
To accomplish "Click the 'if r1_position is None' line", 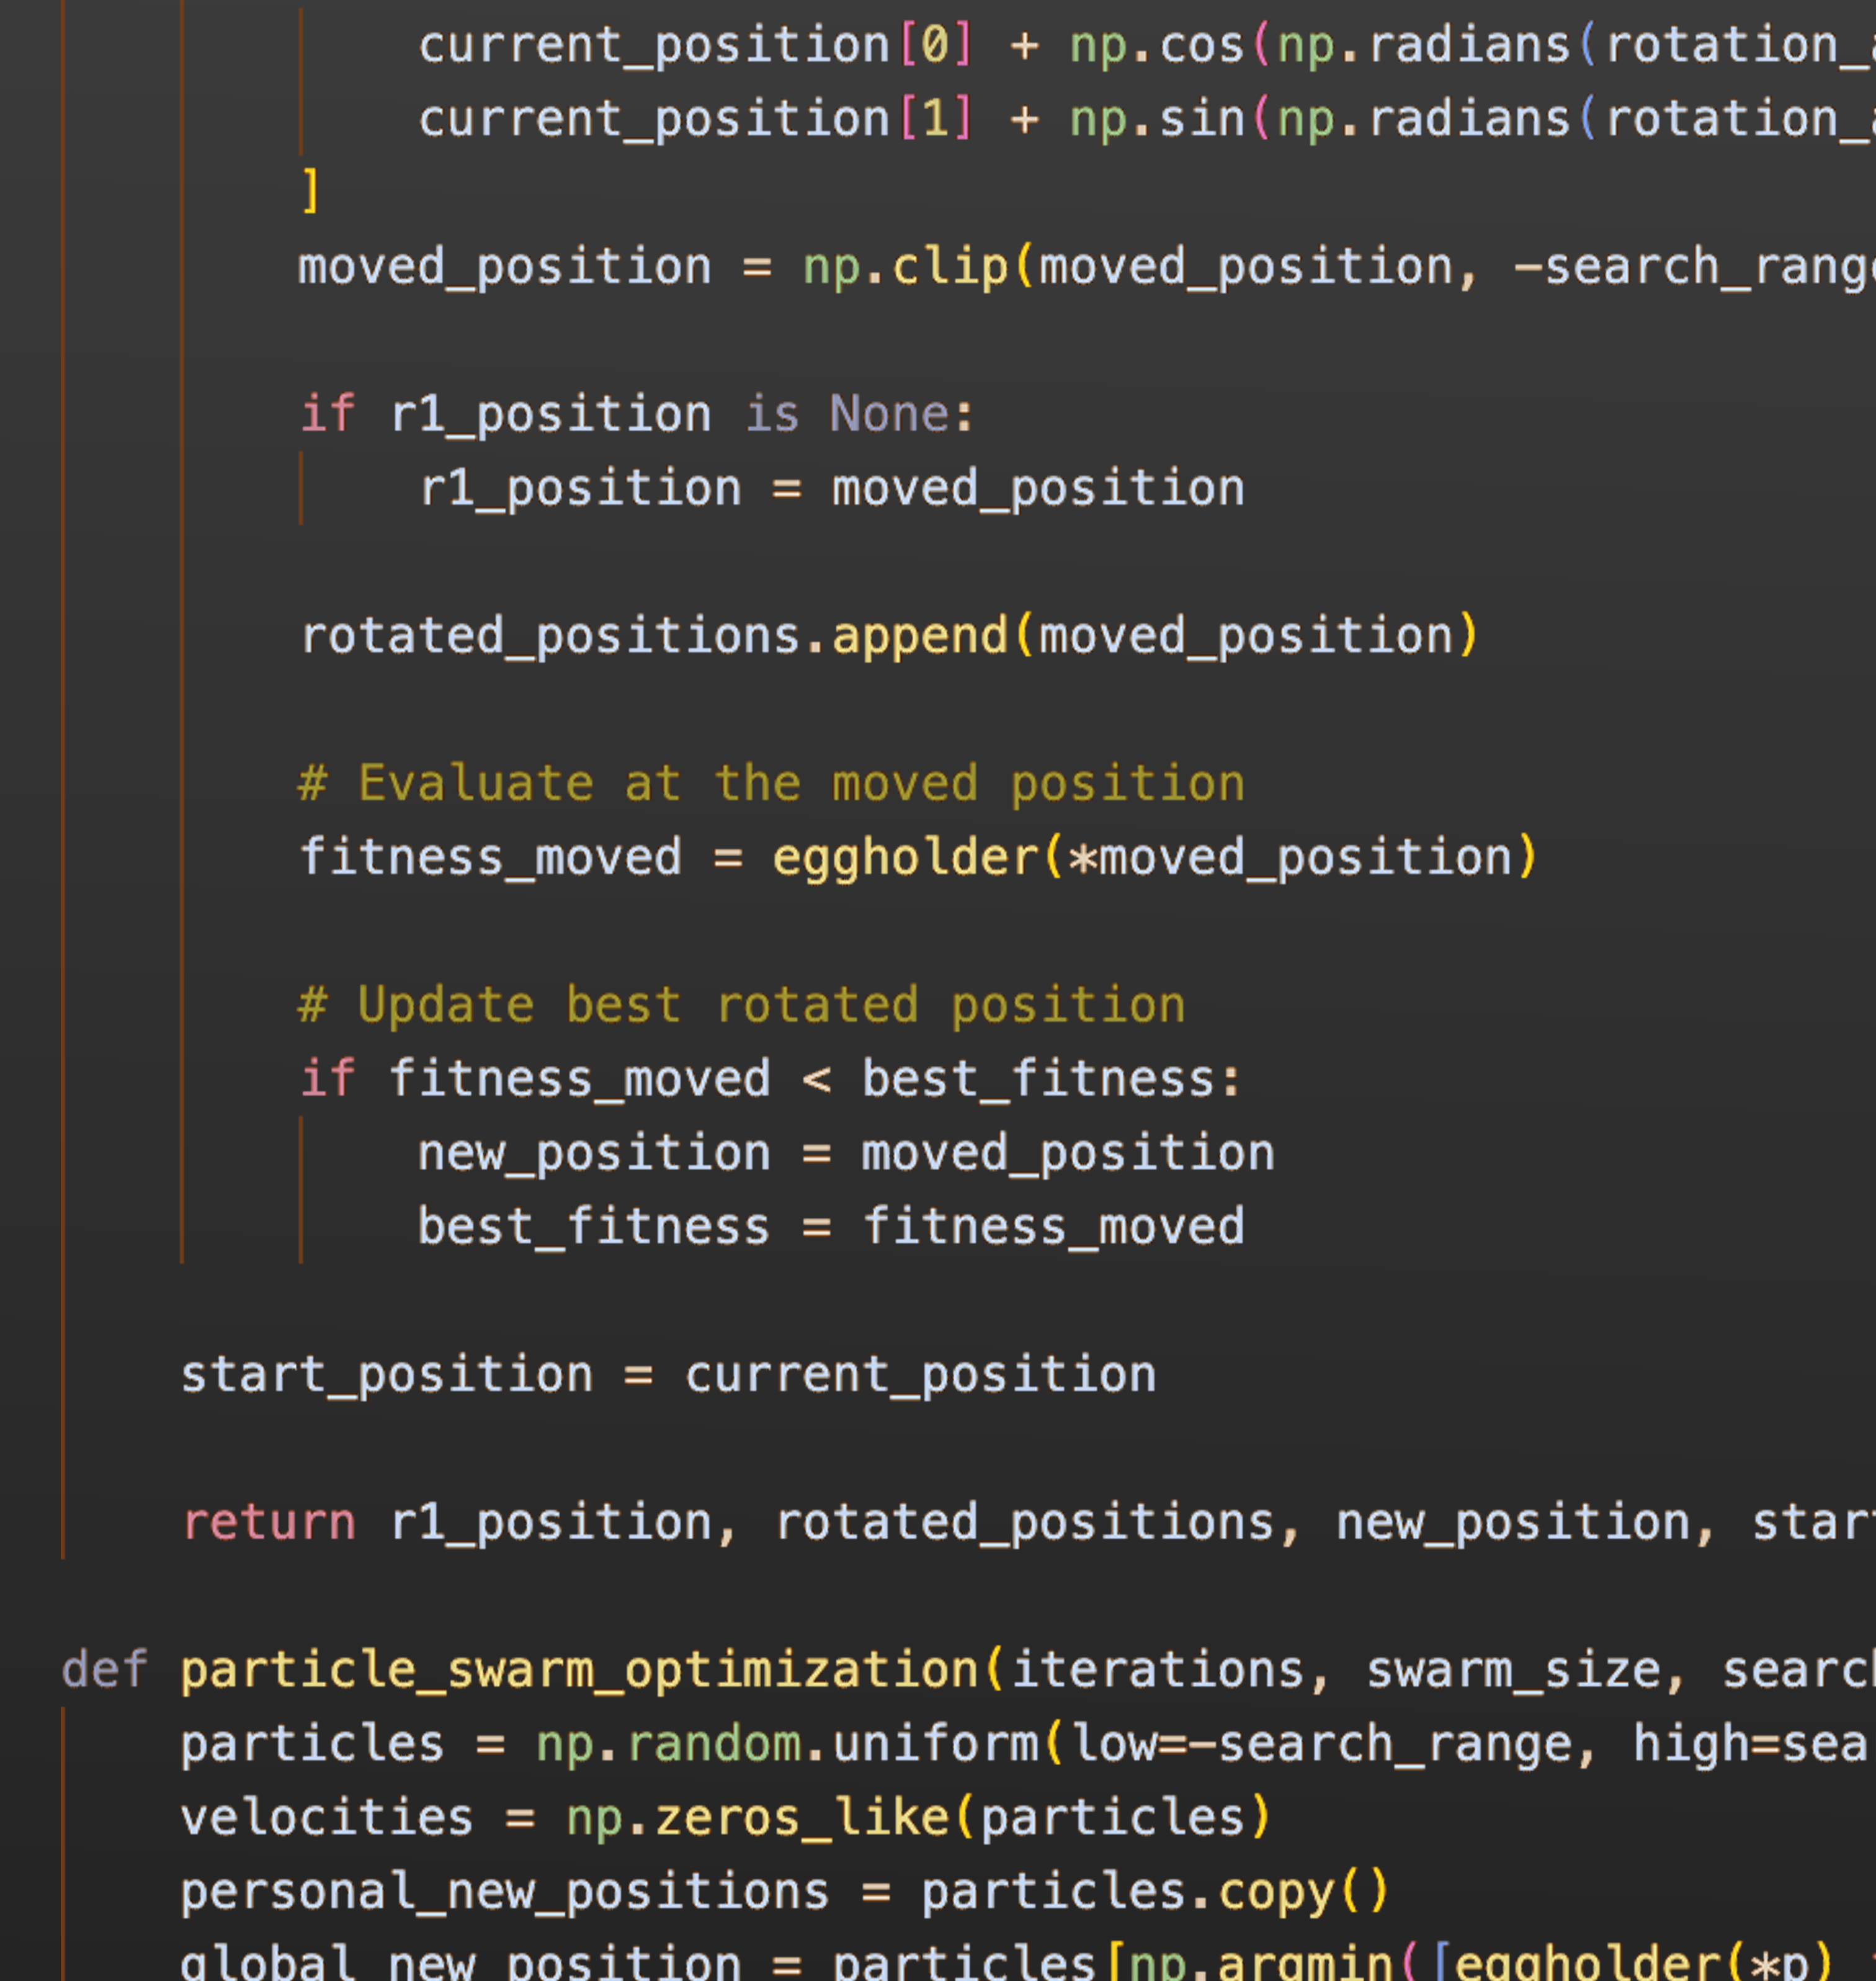I will click(636, 414).
